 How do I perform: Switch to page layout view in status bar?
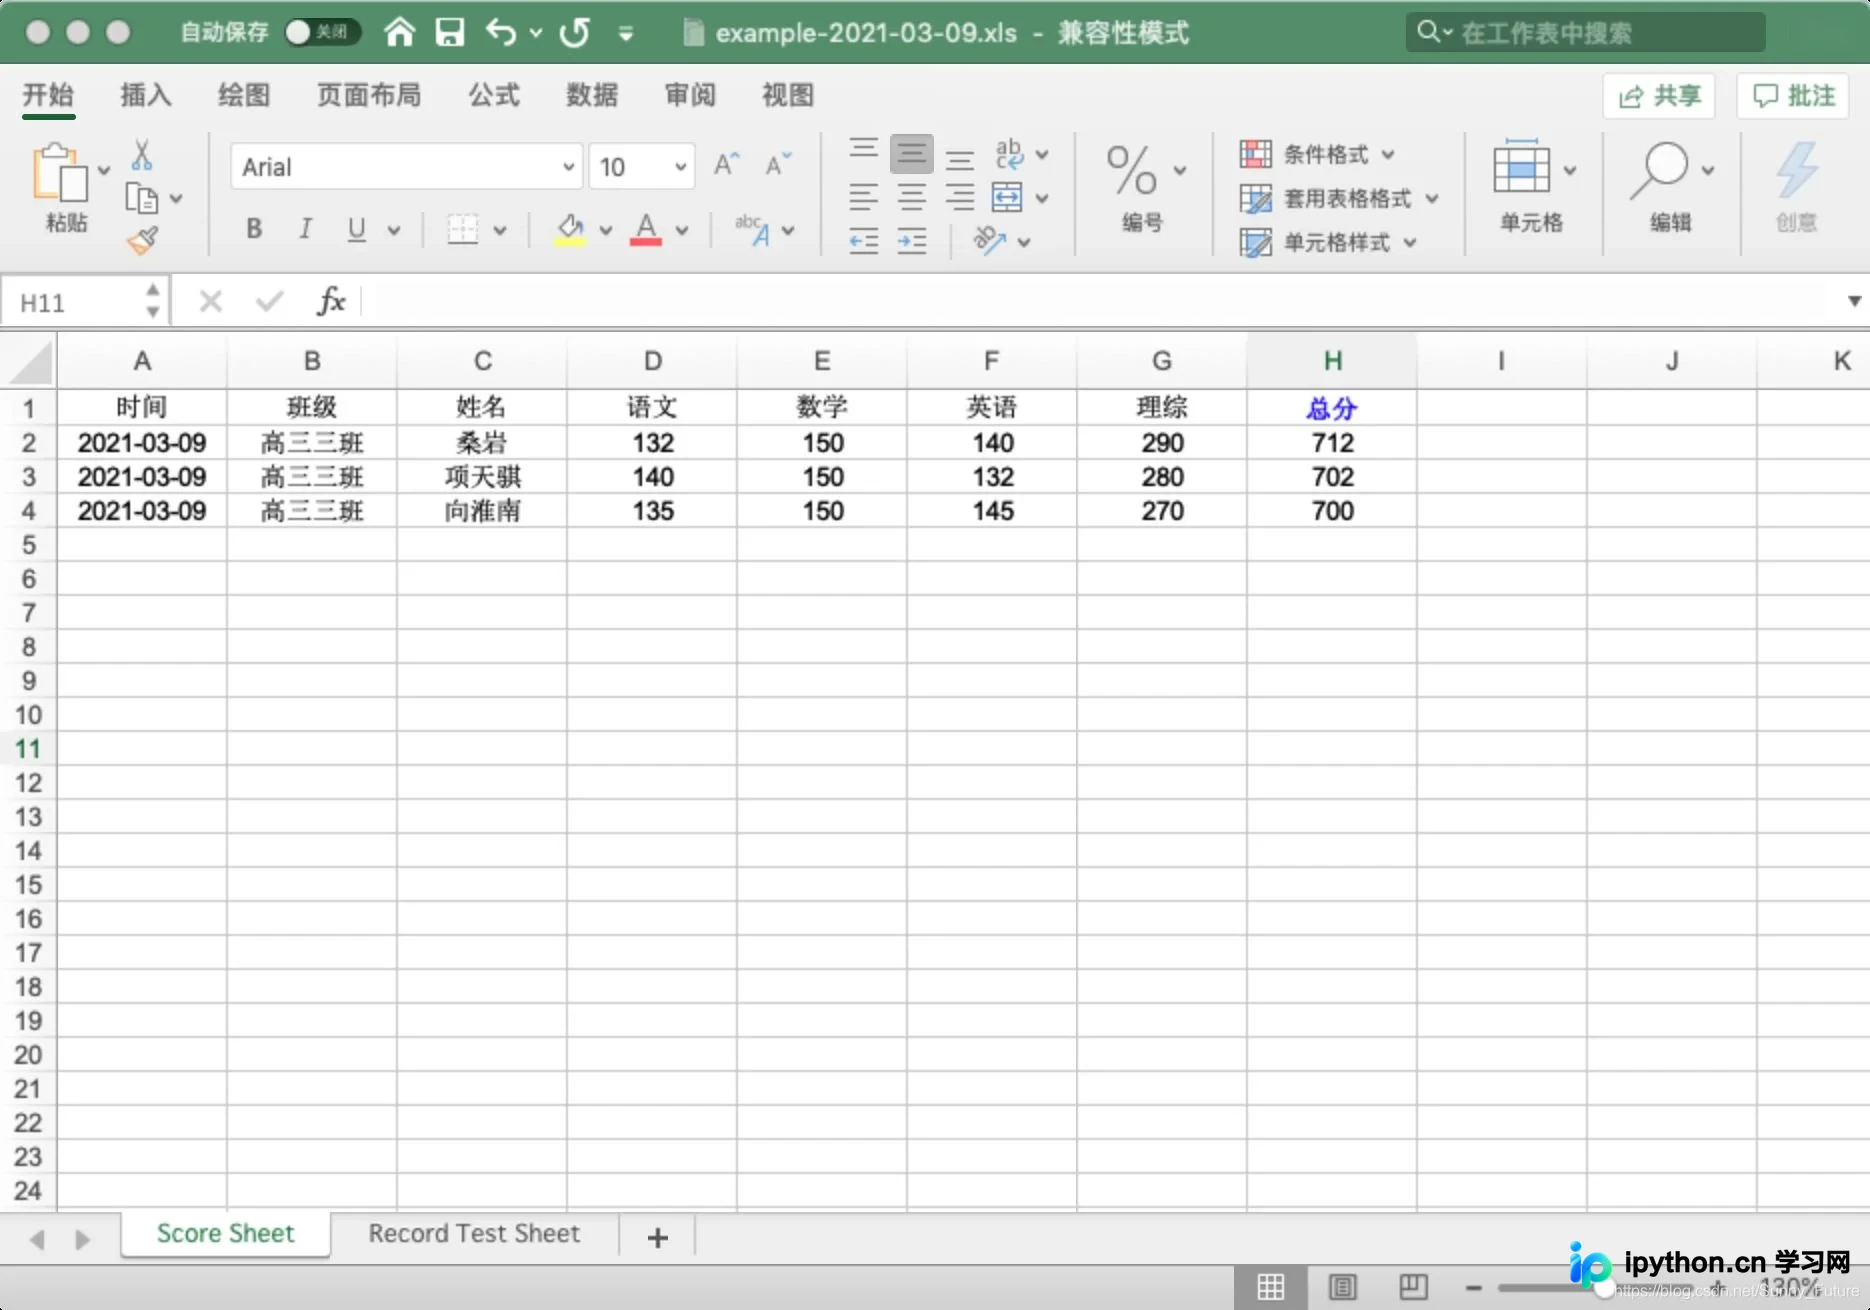pyautogui.click(x=1342, y=1287)
